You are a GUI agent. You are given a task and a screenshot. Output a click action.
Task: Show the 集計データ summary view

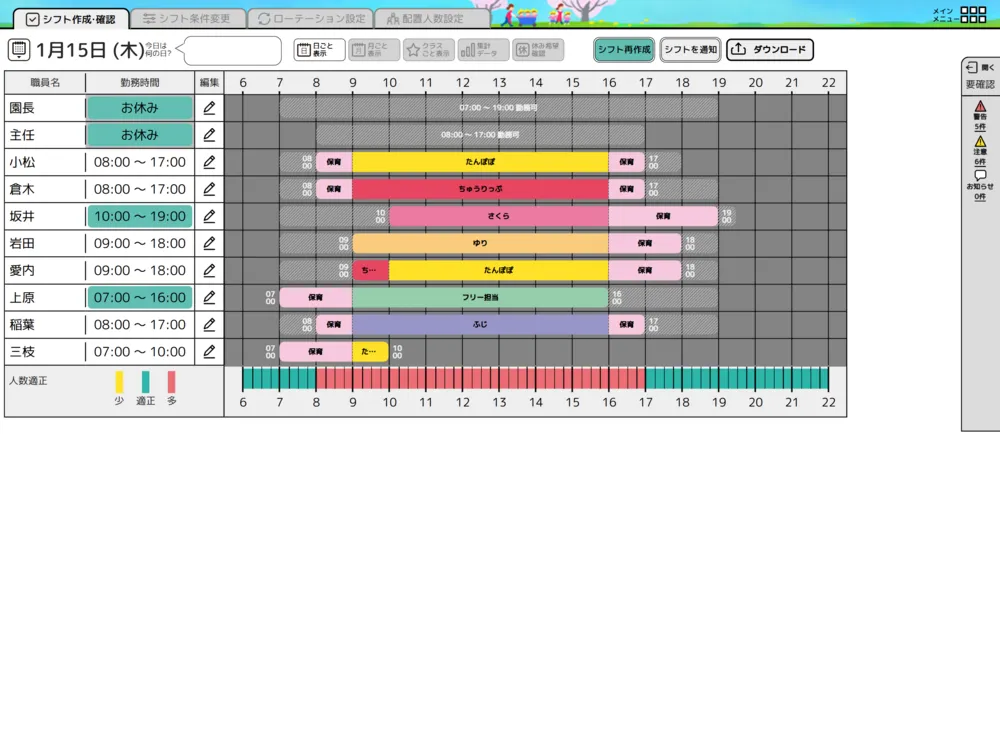coord(483,50)
